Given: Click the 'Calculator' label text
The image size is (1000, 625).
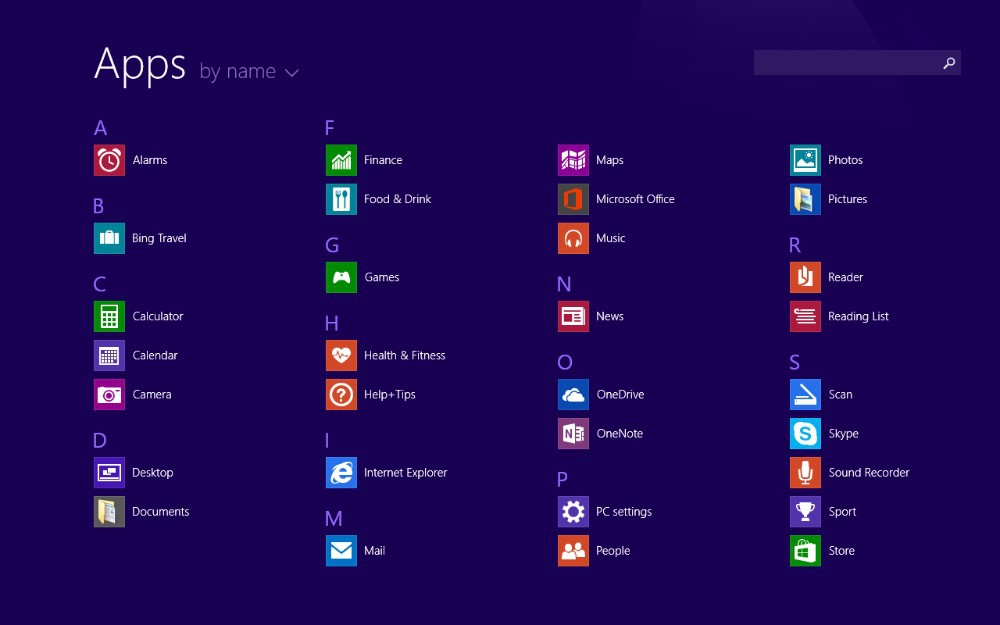Looking at the screenshot, I should [x=158, y=316].
